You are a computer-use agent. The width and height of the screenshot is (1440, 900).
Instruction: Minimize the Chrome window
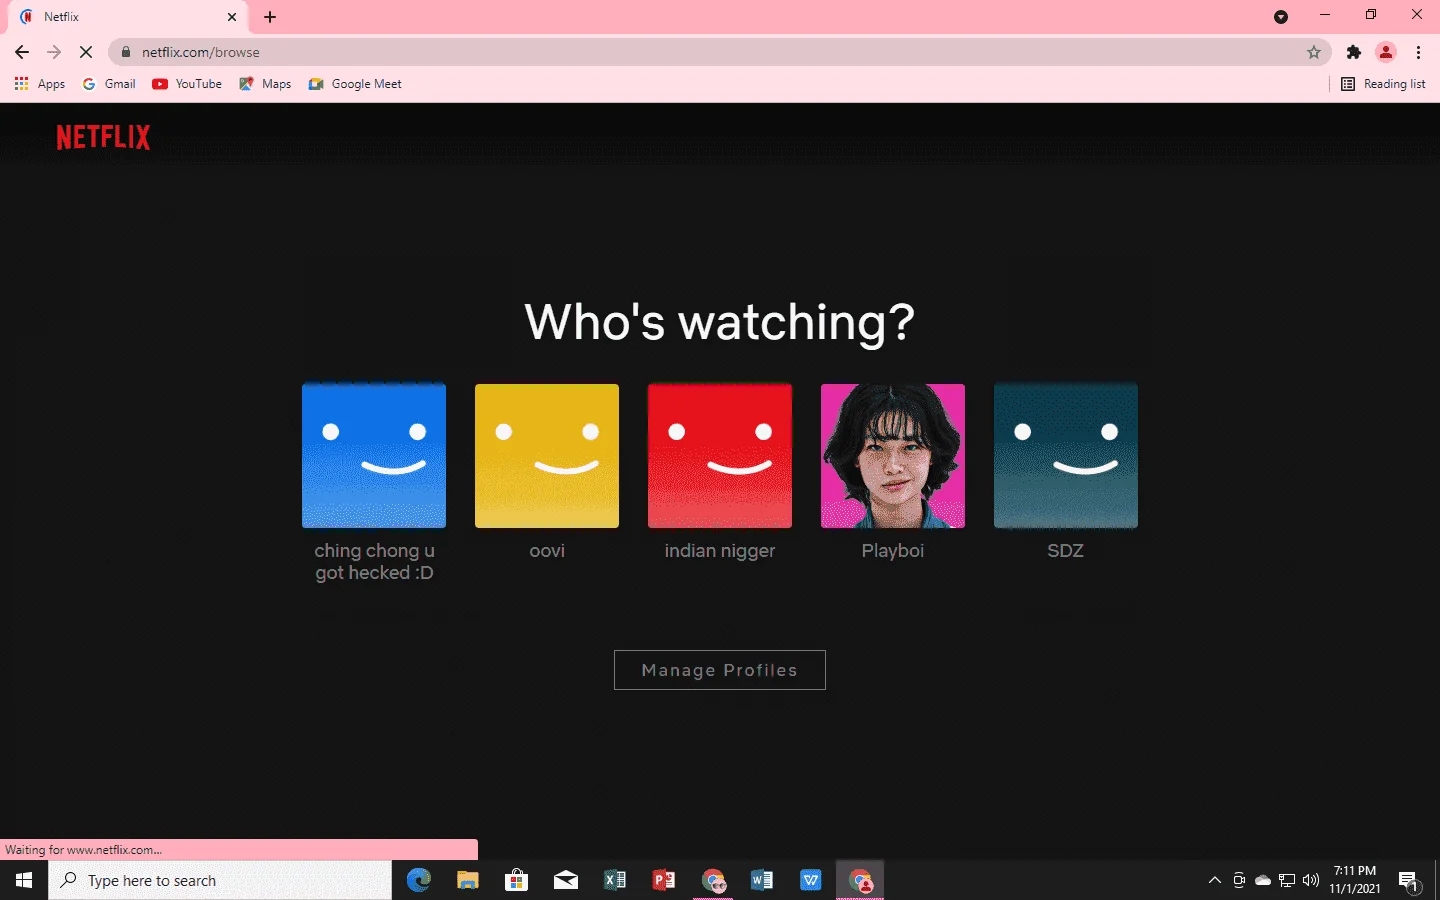tap(1325, 15)
